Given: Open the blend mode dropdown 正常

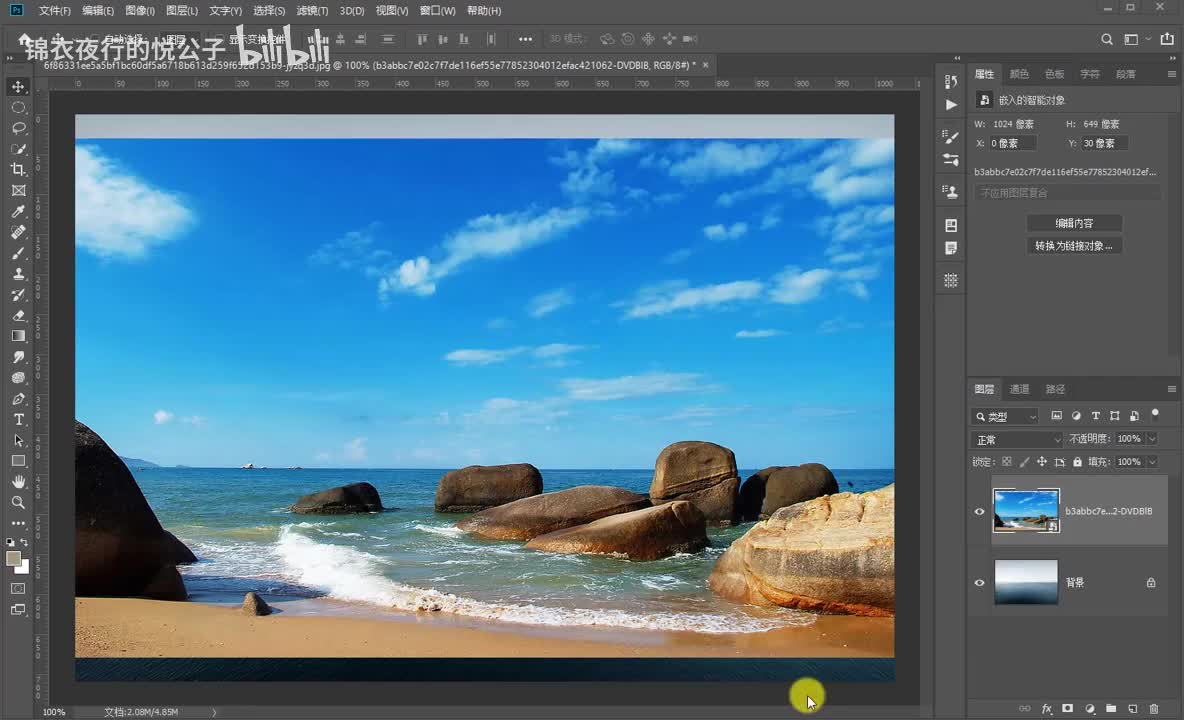Looking at the screenshot, I should click(1018, 440).
